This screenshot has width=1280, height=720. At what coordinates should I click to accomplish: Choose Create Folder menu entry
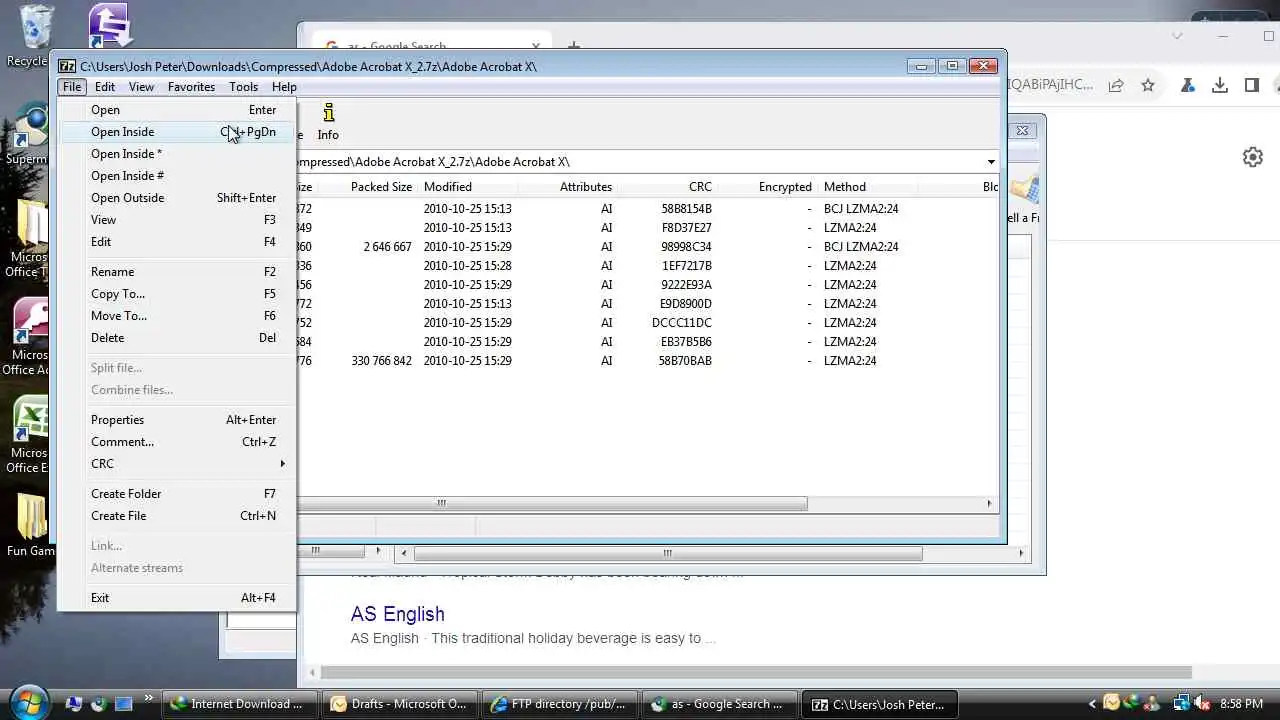pos(177,494)
